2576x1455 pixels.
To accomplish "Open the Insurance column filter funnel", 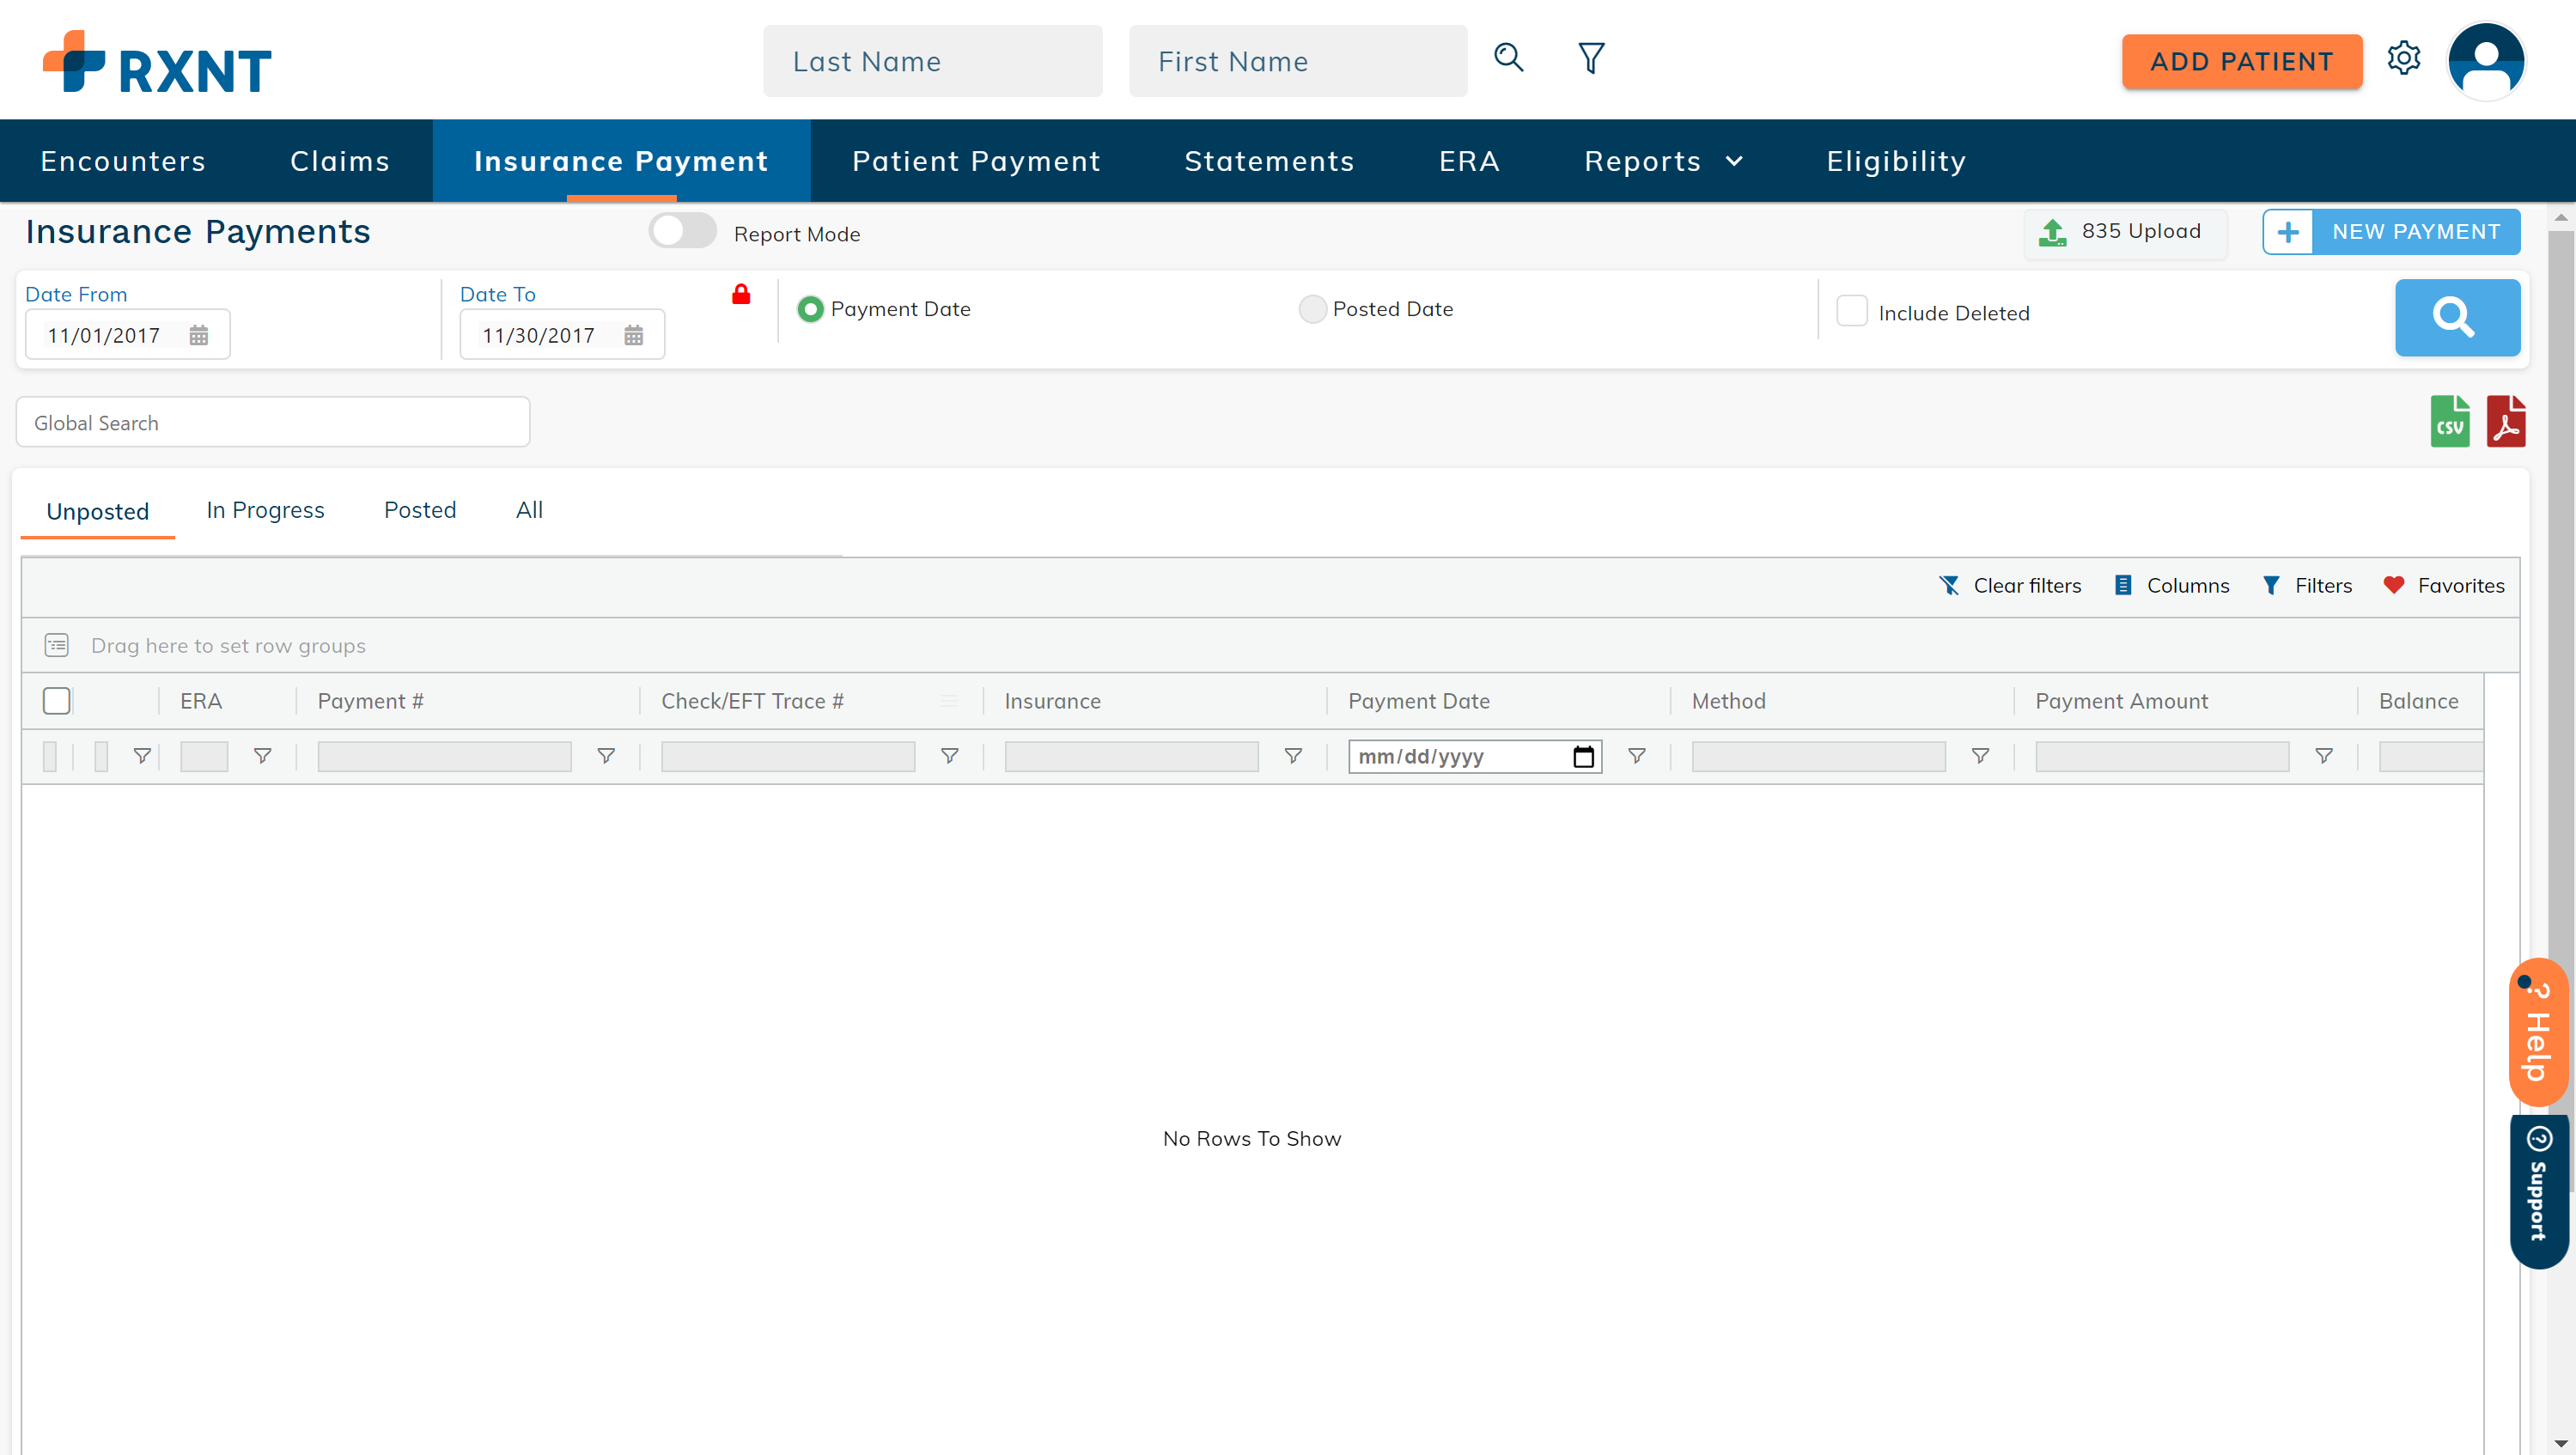I will pos(1293,756).
